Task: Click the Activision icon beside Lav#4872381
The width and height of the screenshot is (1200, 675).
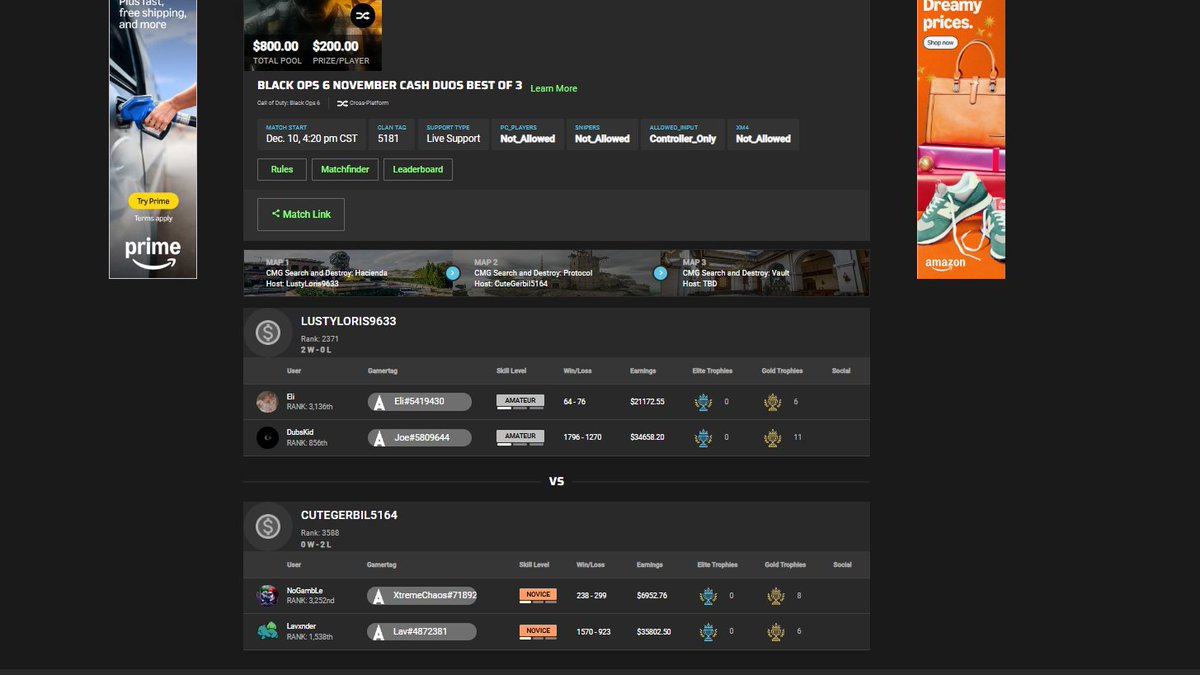Action: pos(379,632)
